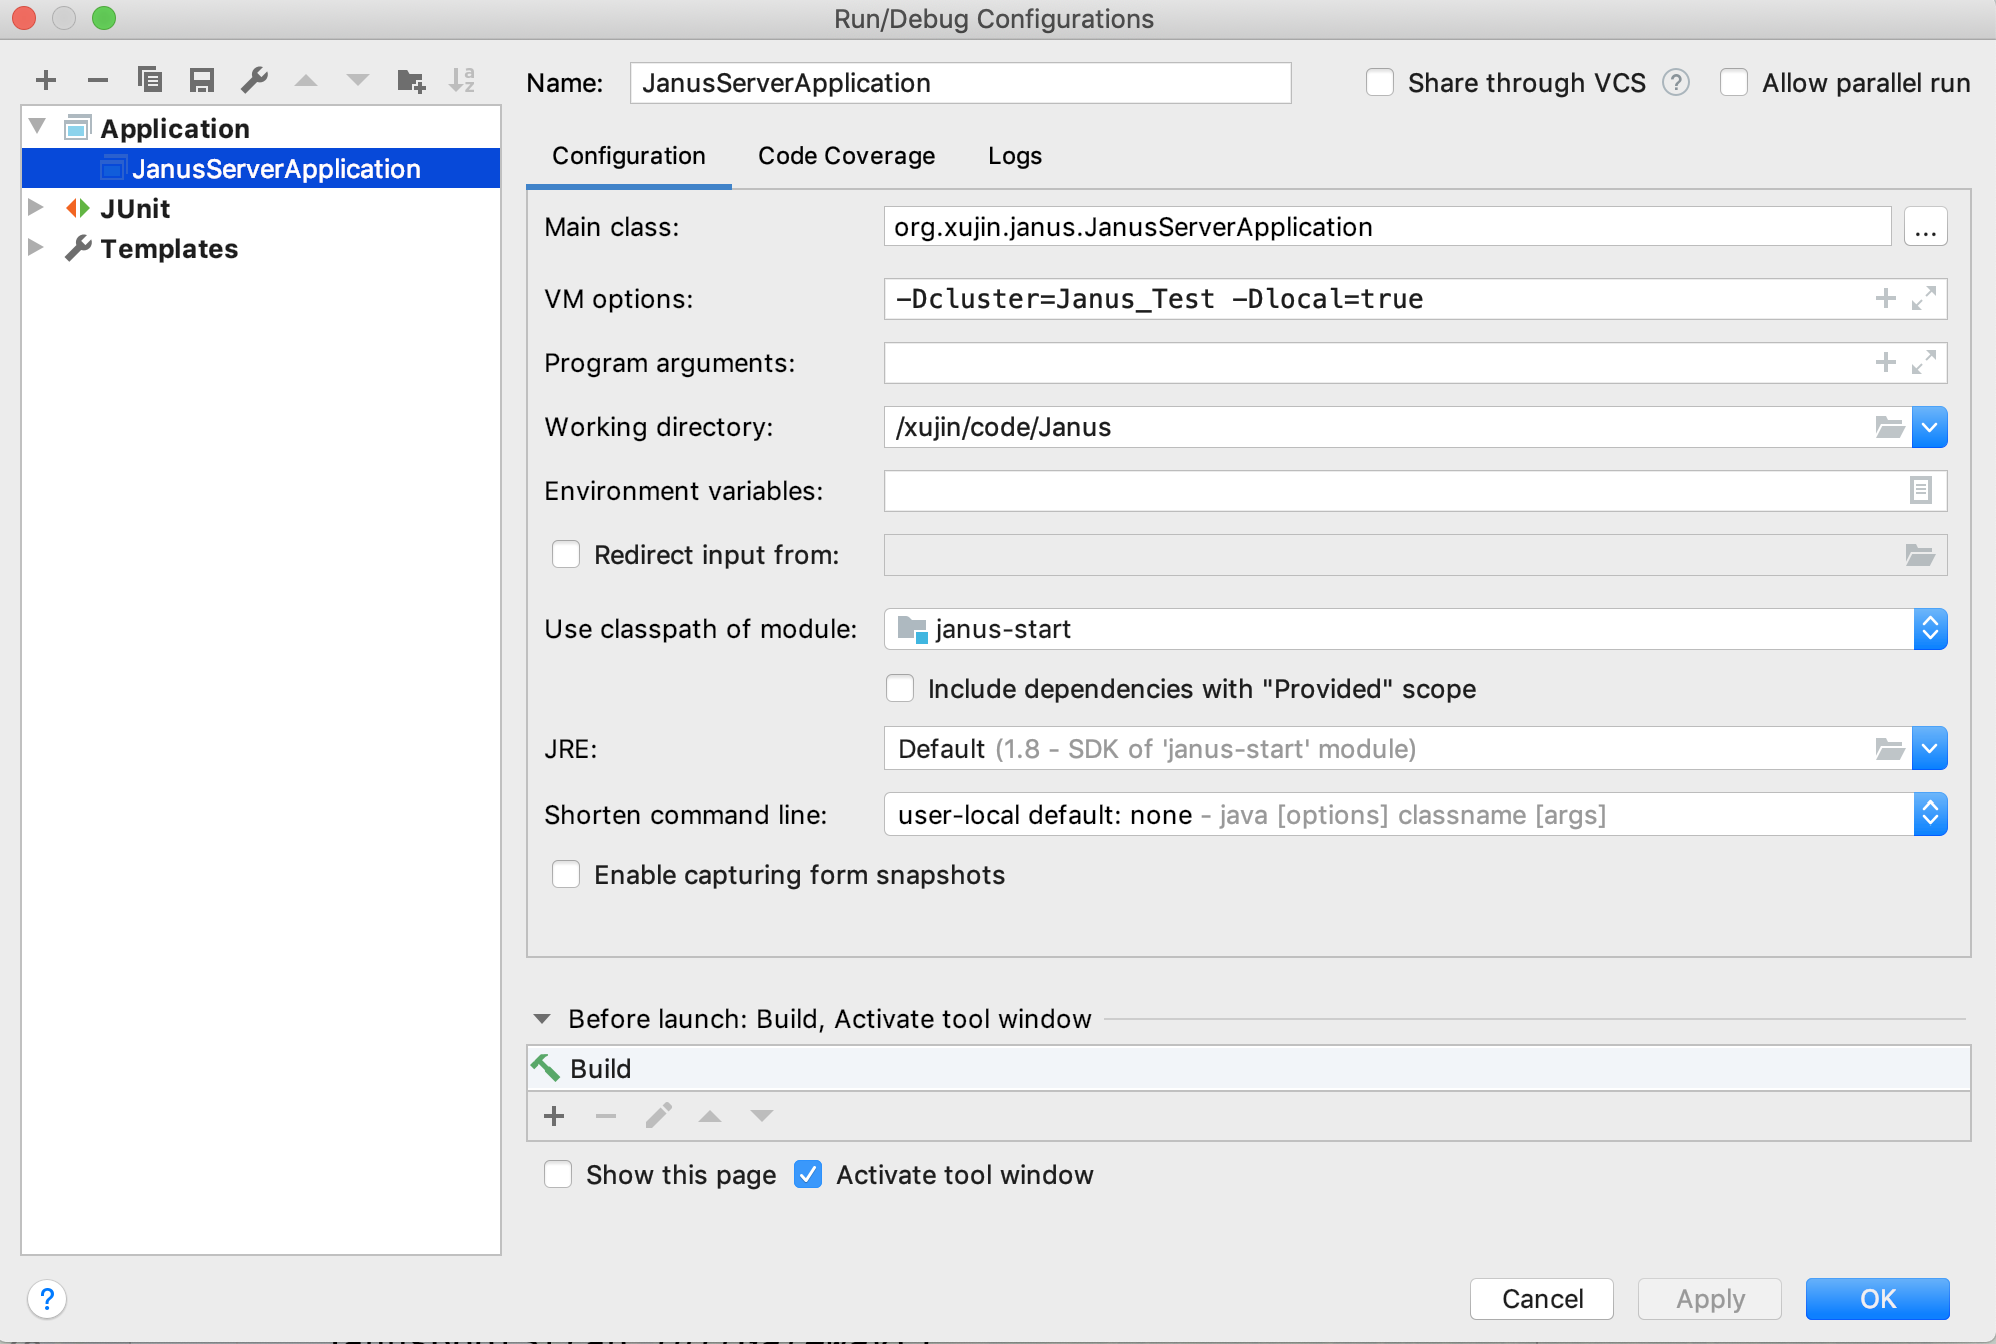The height and width of the screenshot is (1344, 1996).
Task: Toggle Show this page checkbox
Action: (558, 1174)
